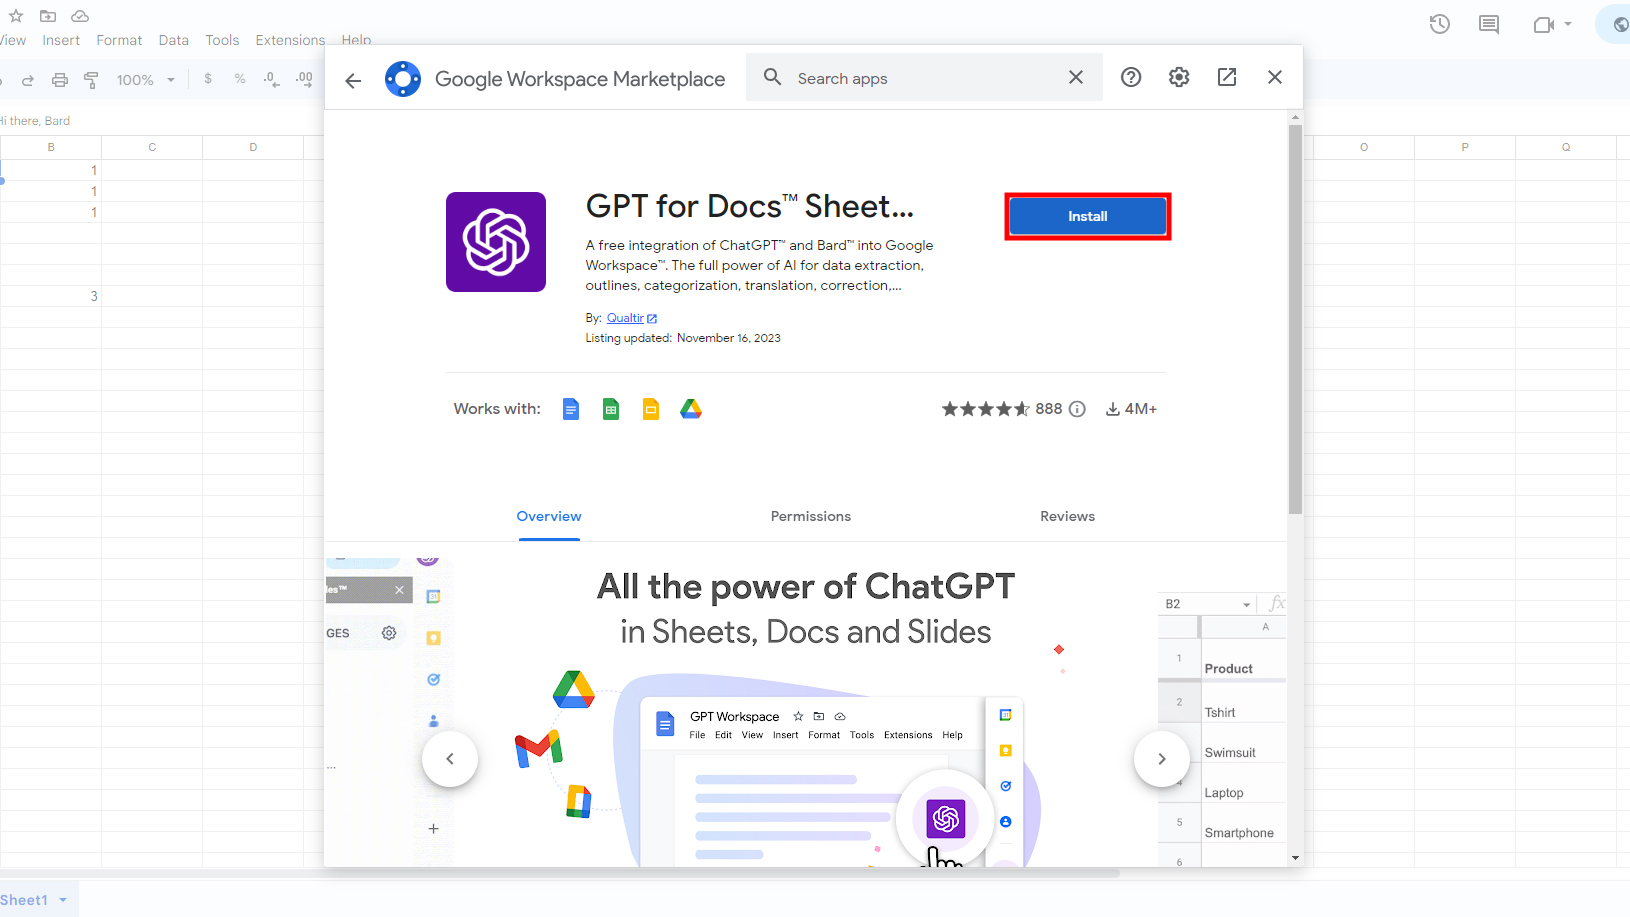Go back in the Marketplace dialog

(353, 80)
